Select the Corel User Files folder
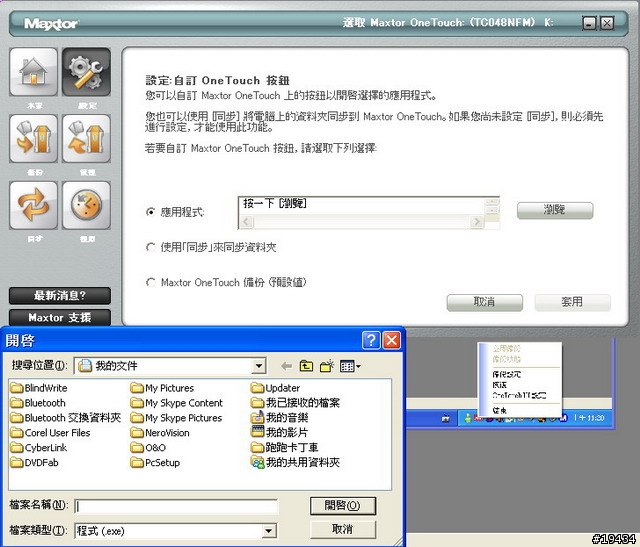 pos(51,433)
